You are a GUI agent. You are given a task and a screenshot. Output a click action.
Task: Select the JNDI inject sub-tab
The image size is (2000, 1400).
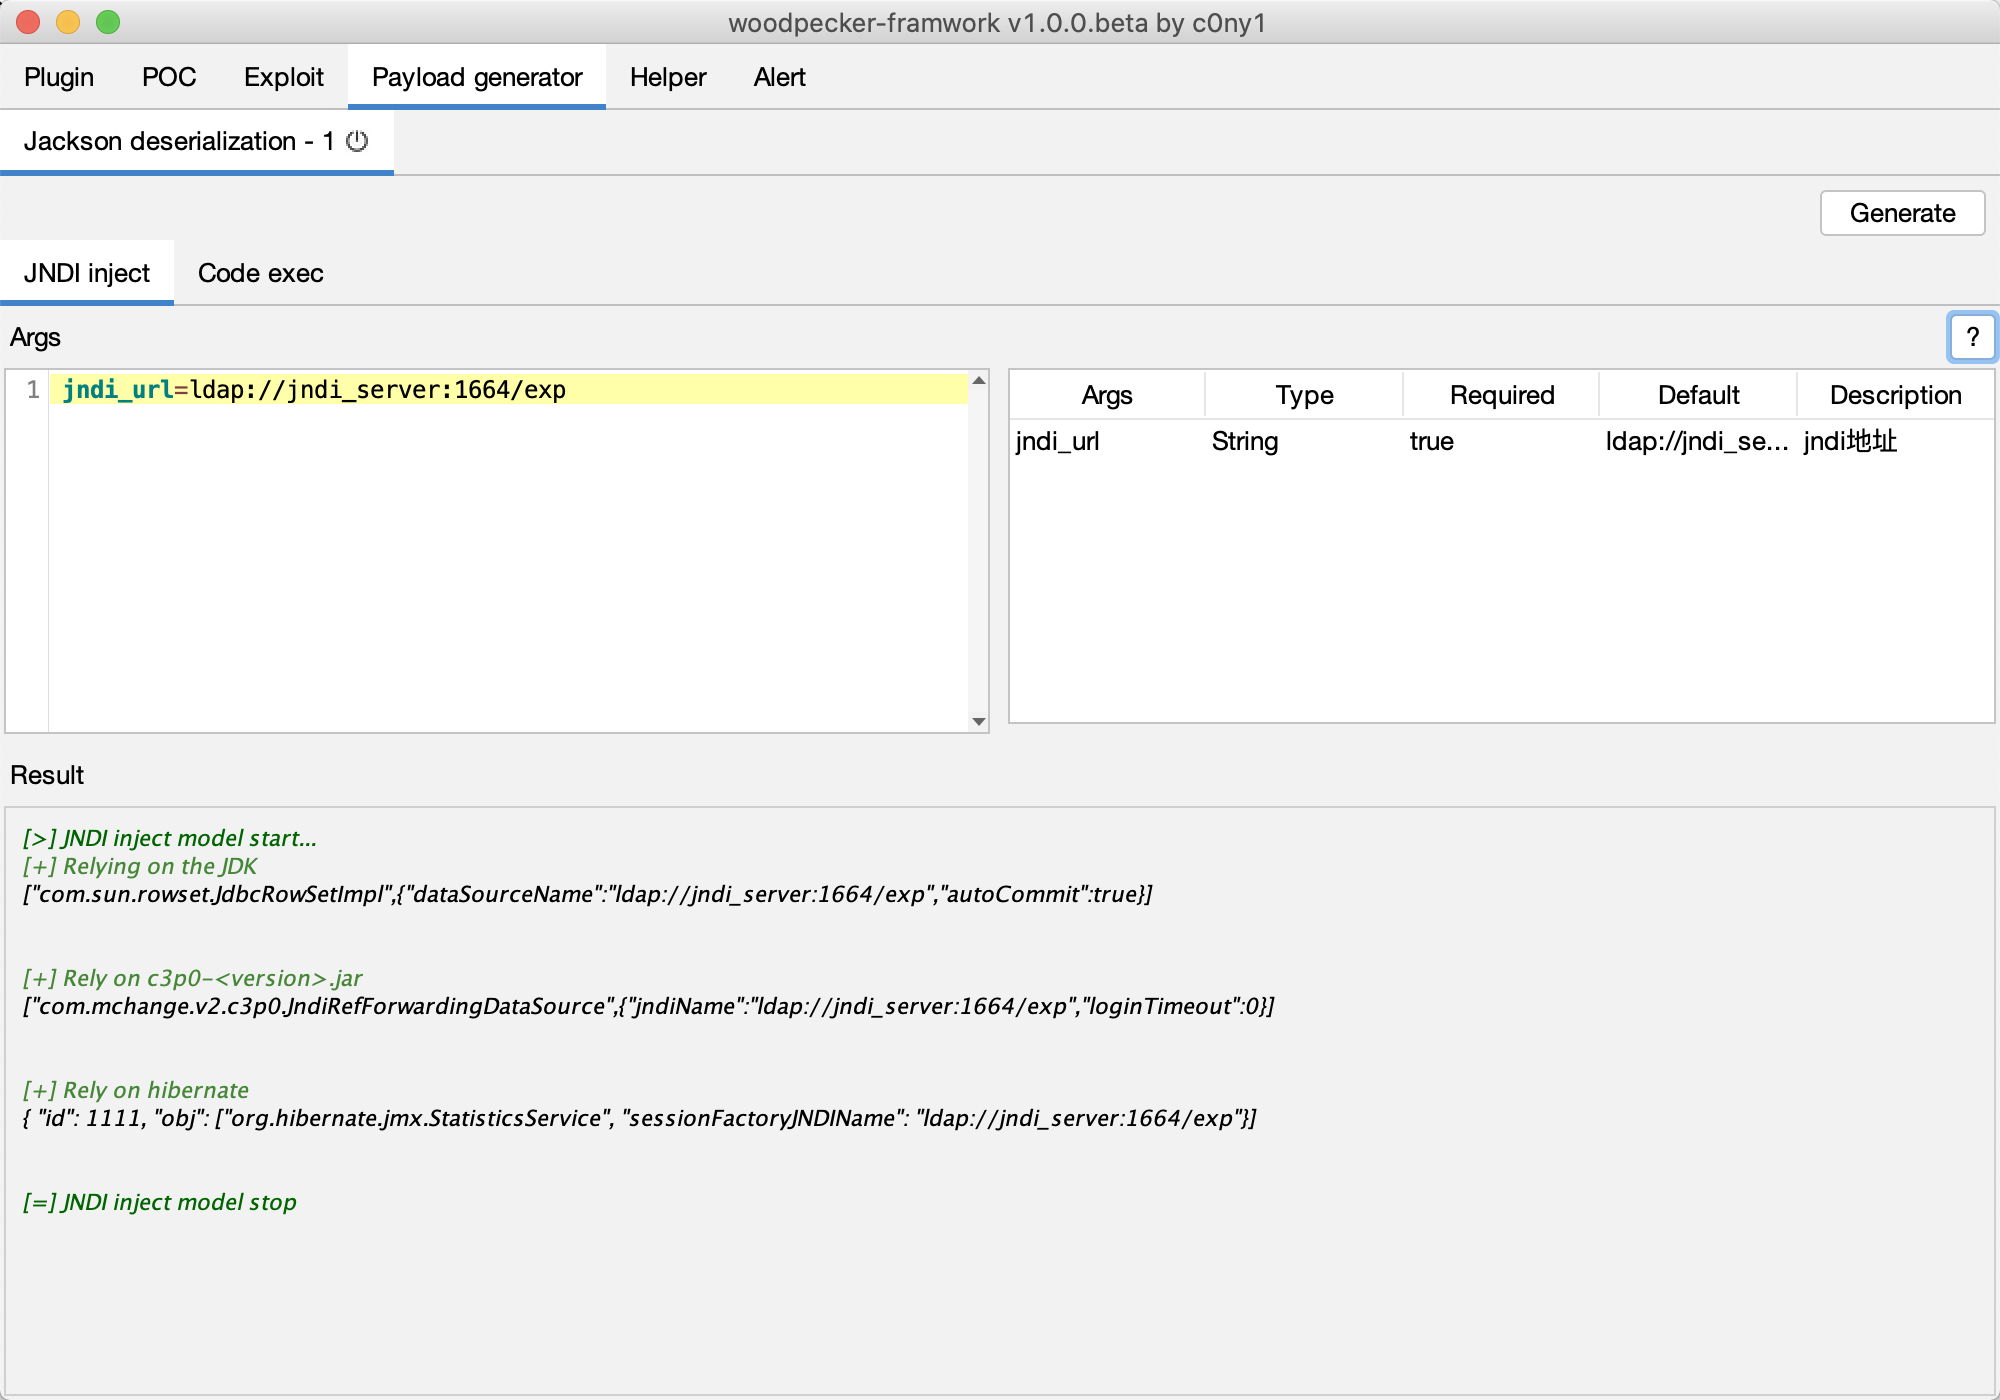[87, 273]
